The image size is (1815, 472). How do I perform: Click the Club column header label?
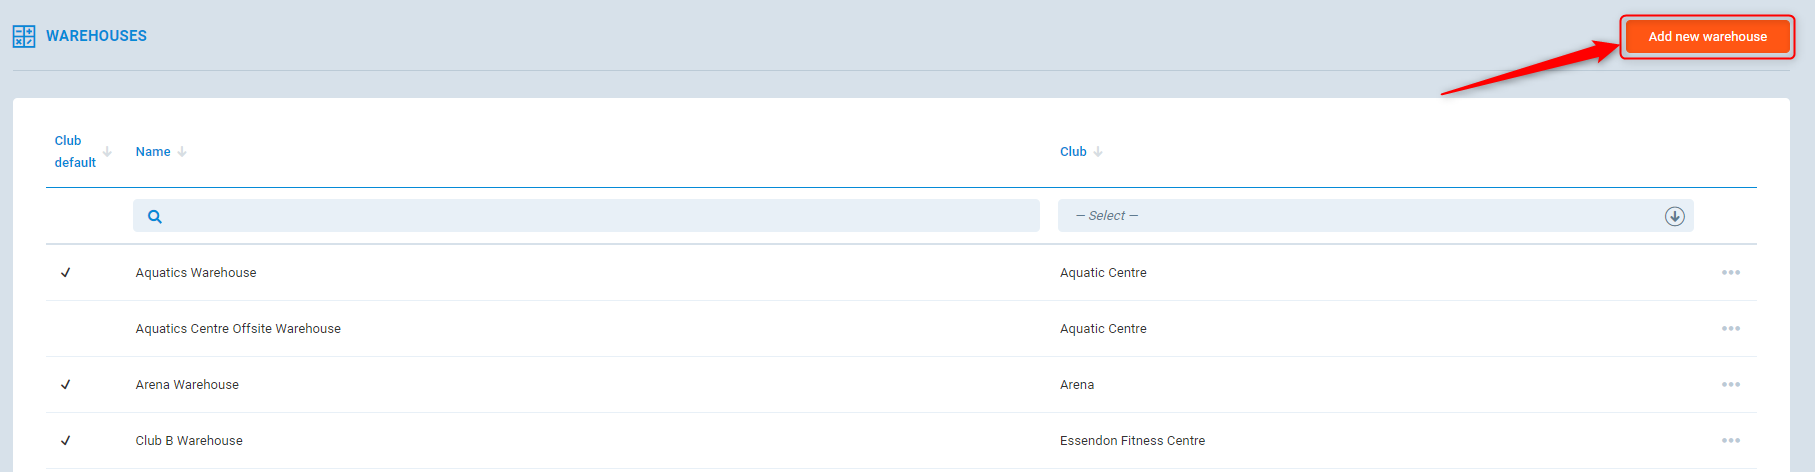pyautogui.click(x=1073, y=152)
